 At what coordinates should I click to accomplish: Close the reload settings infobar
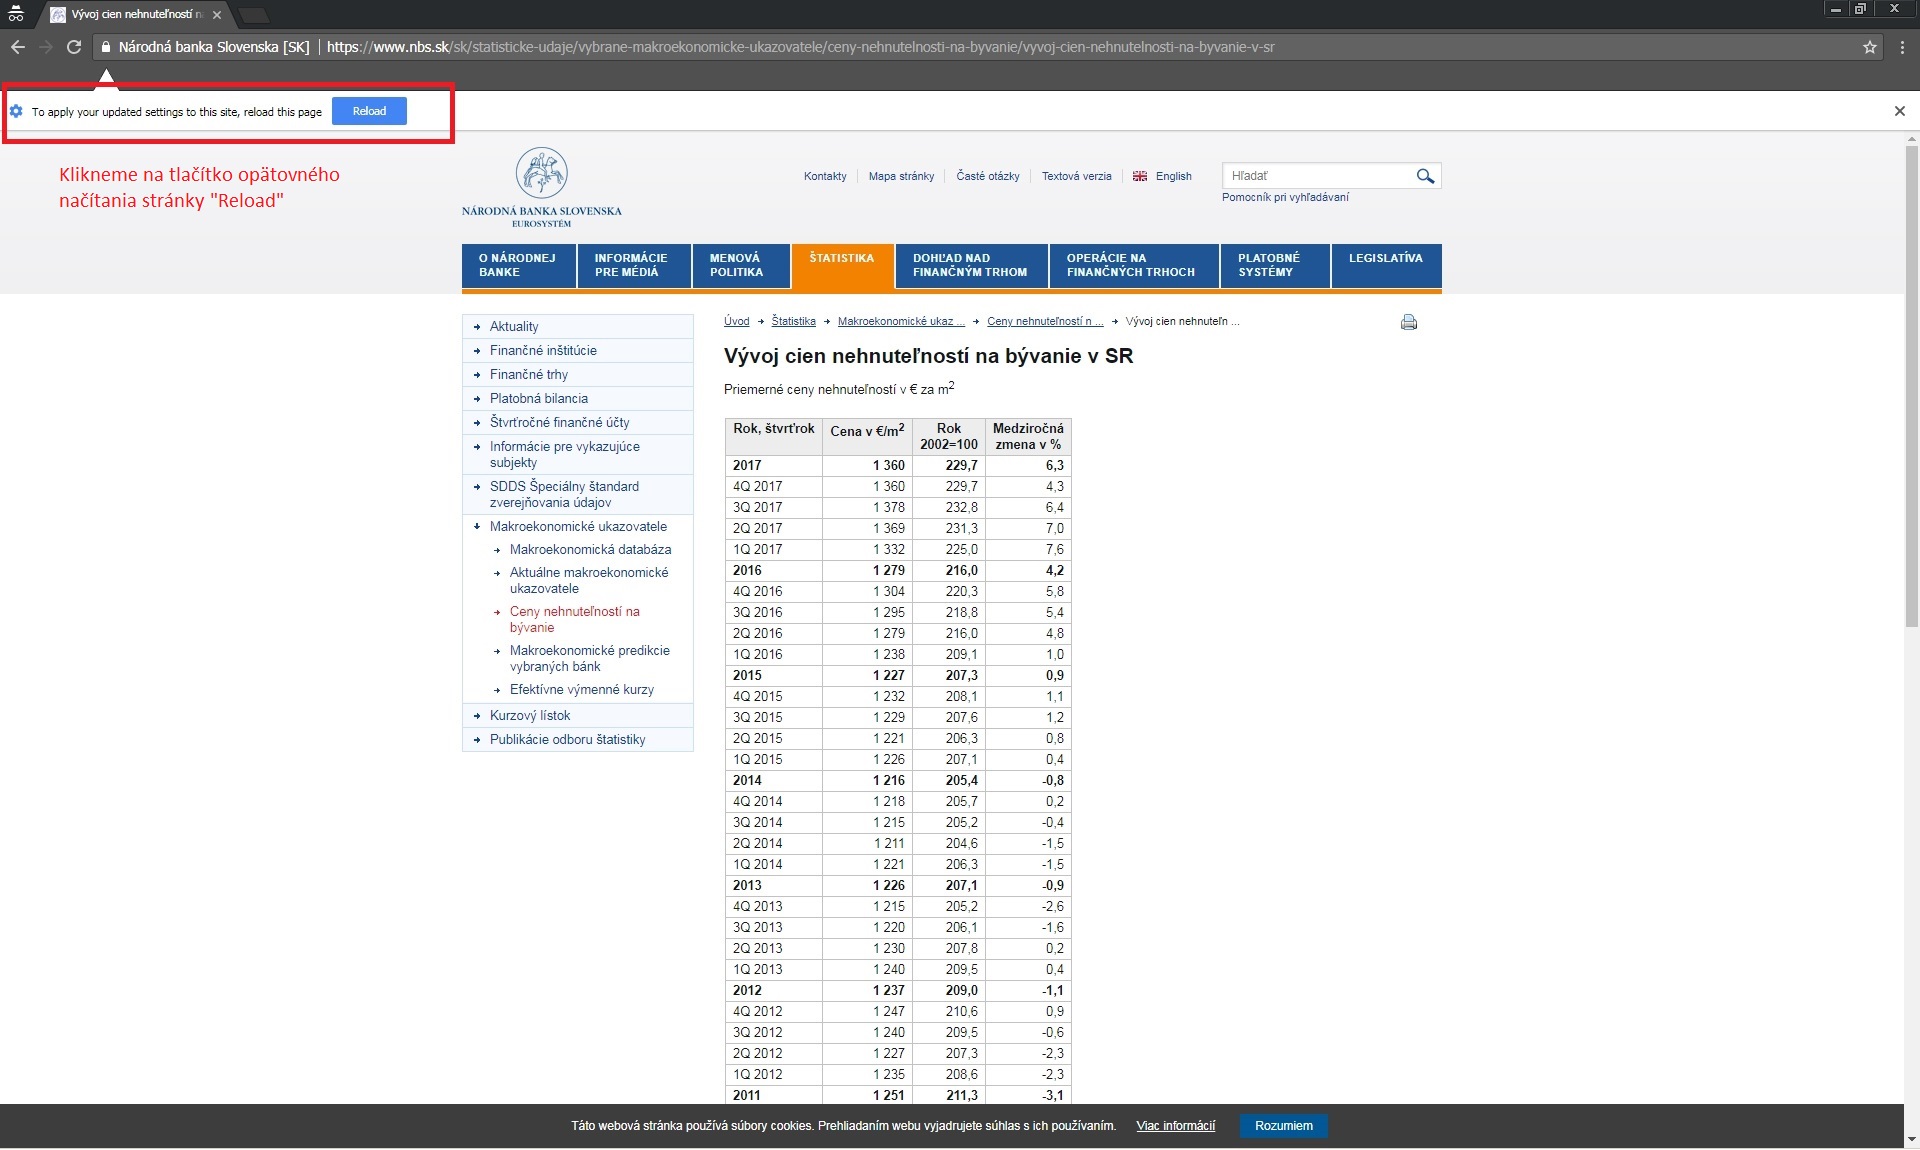[1899, 111]
